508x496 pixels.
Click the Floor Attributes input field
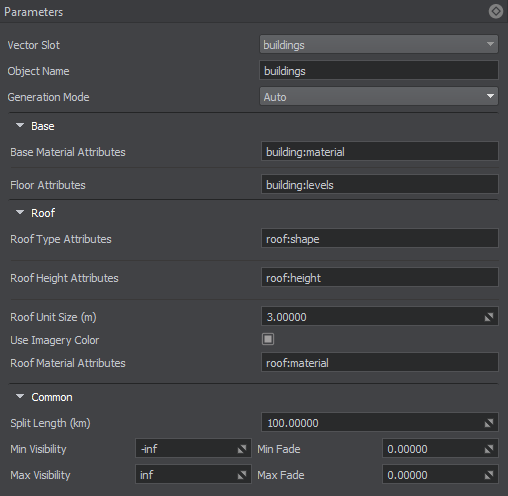380,184
